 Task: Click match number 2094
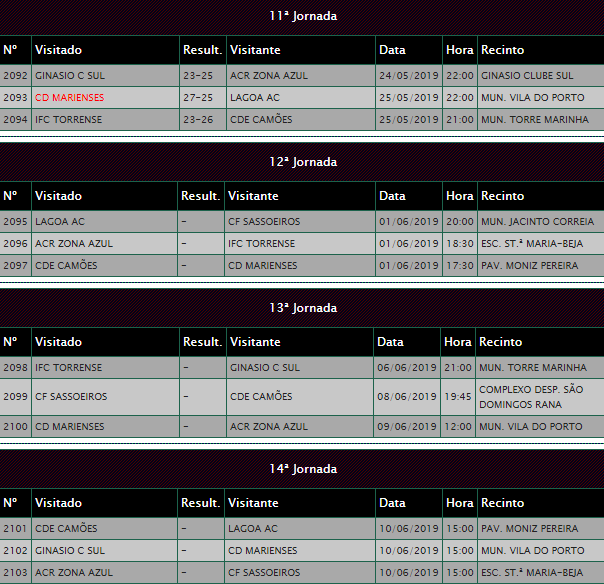[x=15, y=119]
